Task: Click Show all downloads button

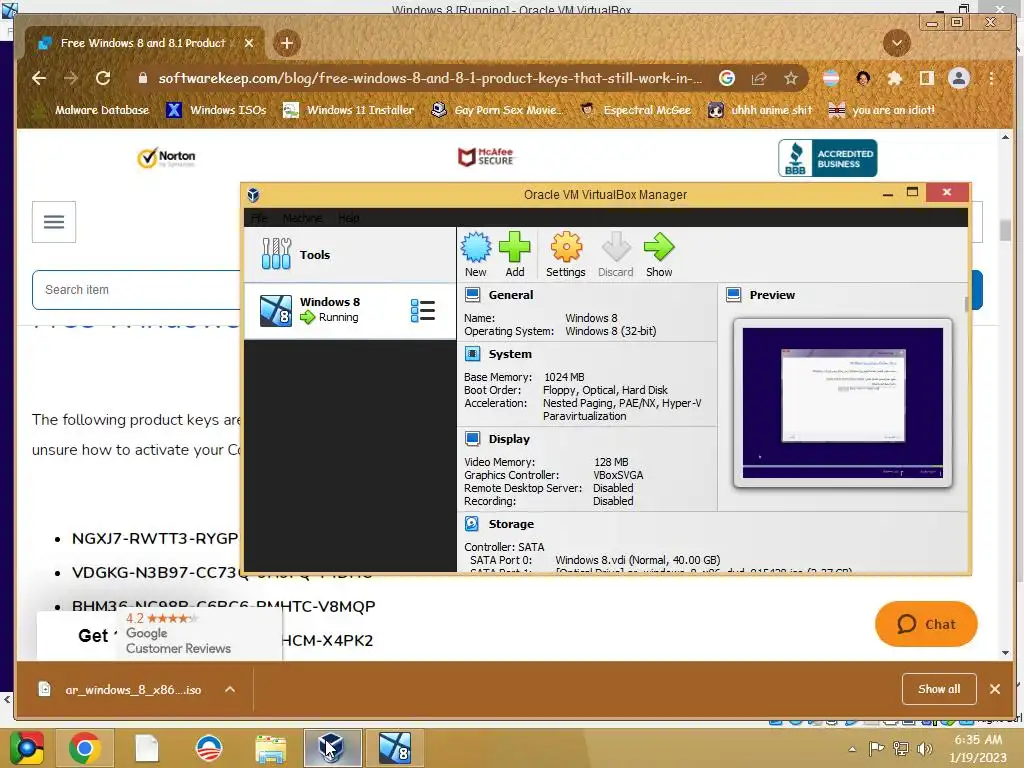Action: point(939,689)
